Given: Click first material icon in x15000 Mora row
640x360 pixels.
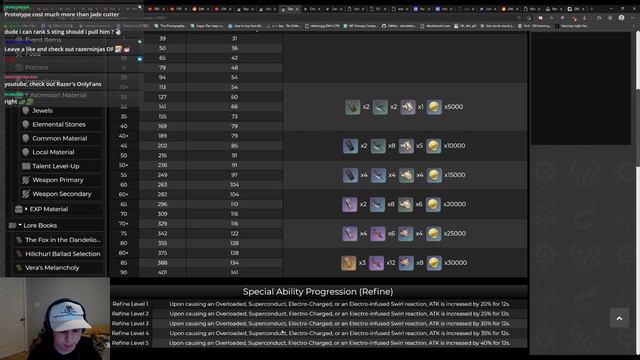Looking at the screenshot, I should (x=350, y=175).
